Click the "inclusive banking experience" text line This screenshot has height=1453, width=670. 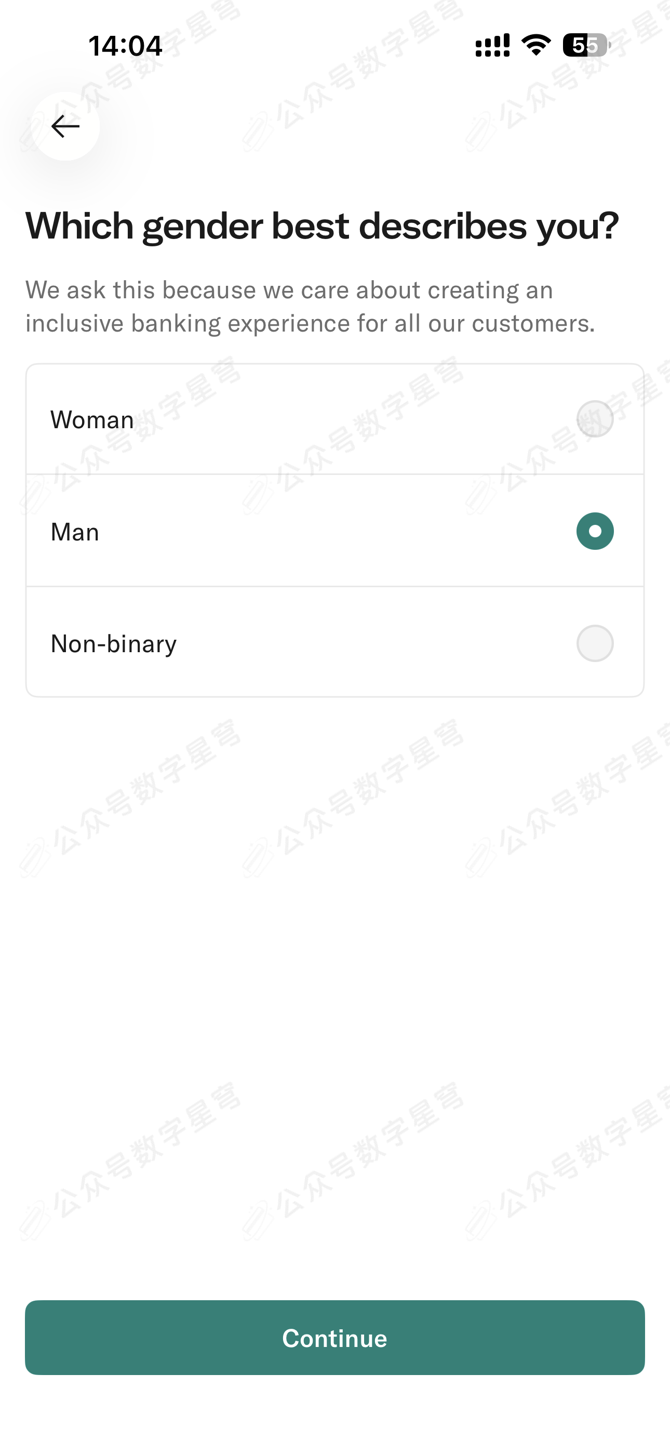click(x=310, y=324)
